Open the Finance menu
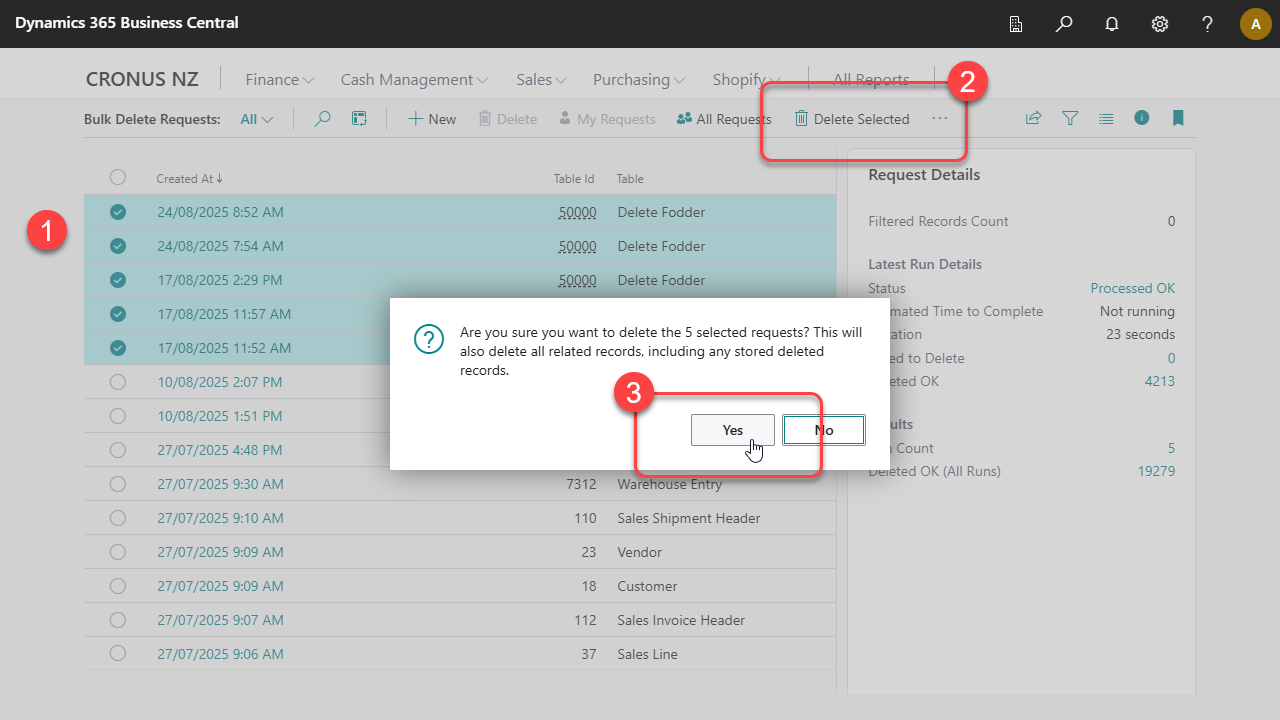Image resolution: width=1280 pixels, height=720 pixels. point(278,79)
